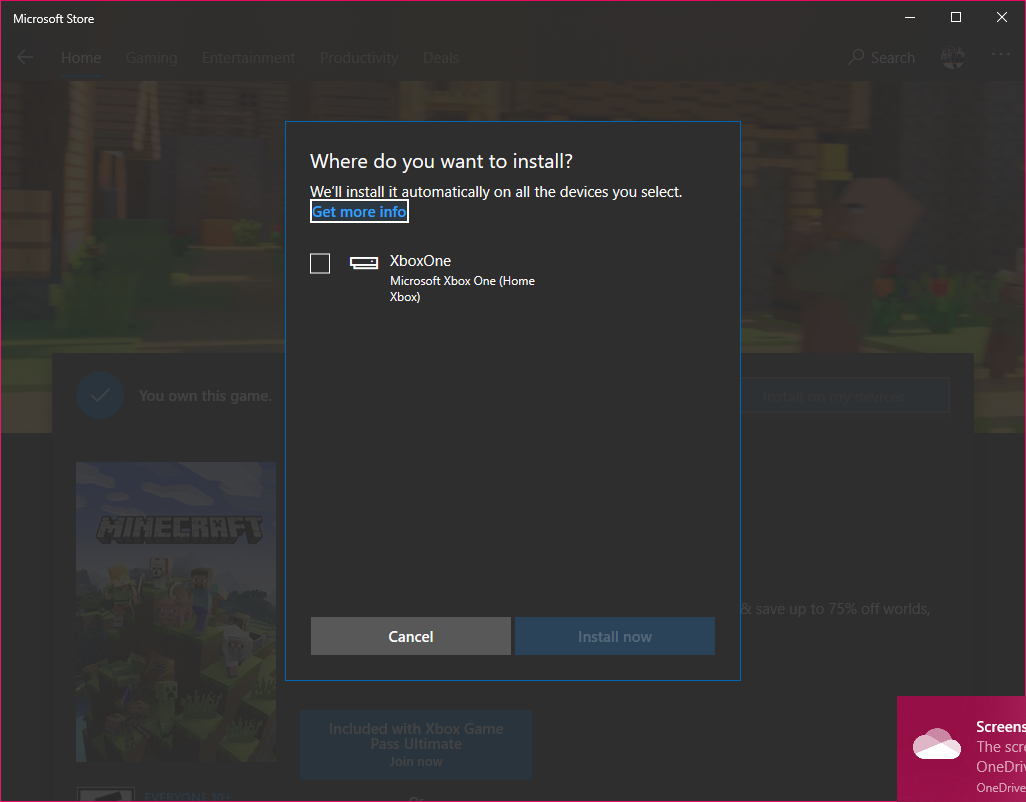The width and height of the screenshot is (1026, 802).
Task: Cancel the install dialog
Action: point(411,636)
